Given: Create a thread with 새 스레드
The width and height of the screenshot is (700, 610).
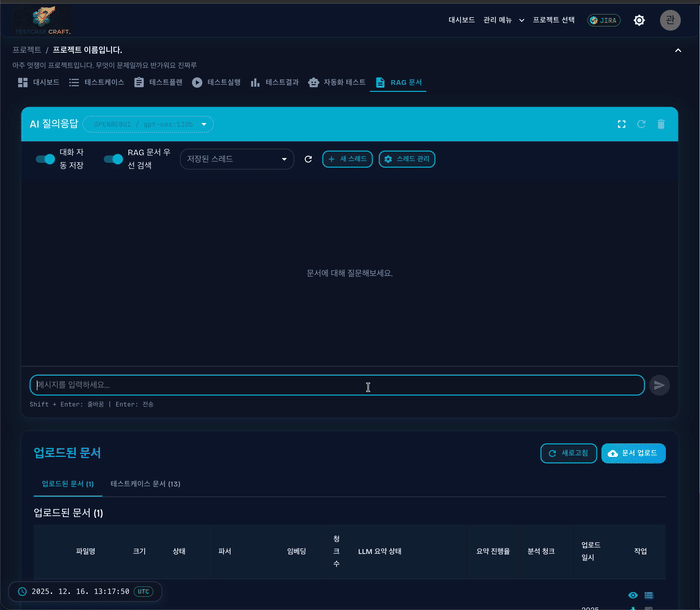Looking at the screenshot, I should pyautogui.click(x=347, y=159).
